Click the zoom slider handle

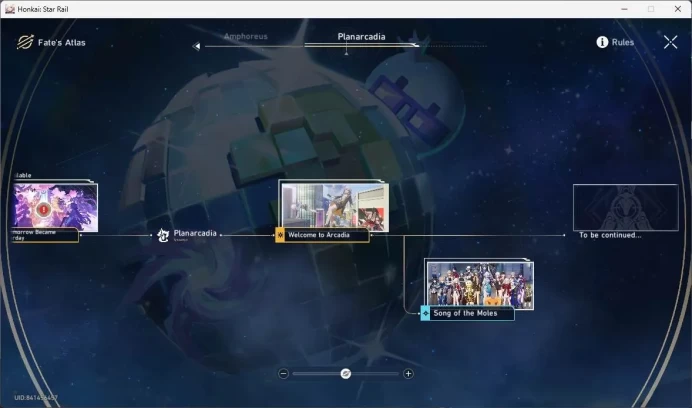(x=346, y=374)
